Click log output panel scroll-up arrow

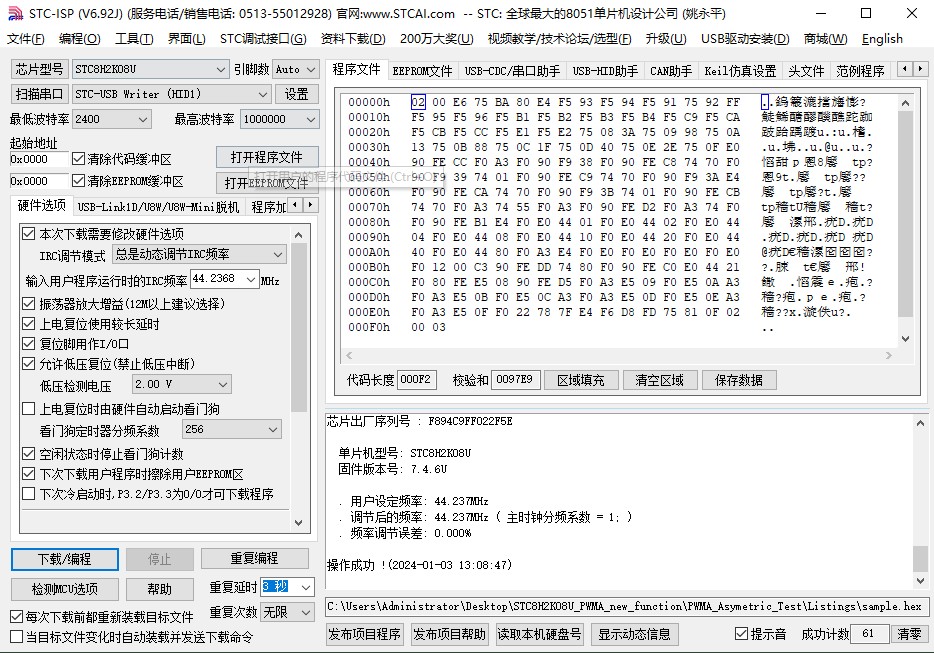[x=920, y=423]
